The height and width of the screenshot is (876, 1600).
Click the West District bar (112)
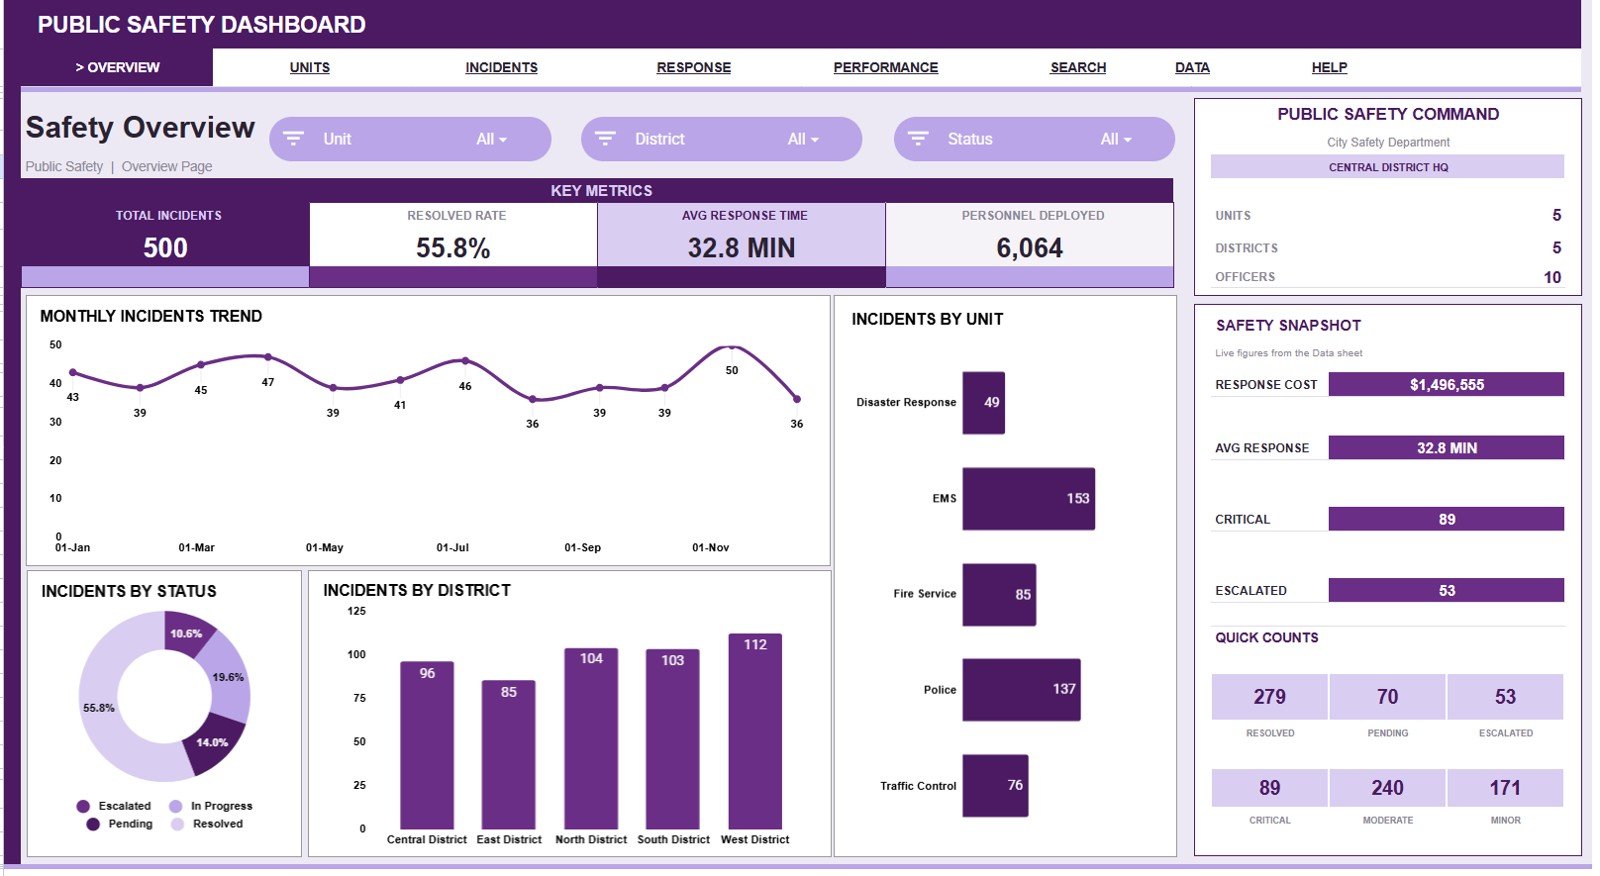pos(755,731)
